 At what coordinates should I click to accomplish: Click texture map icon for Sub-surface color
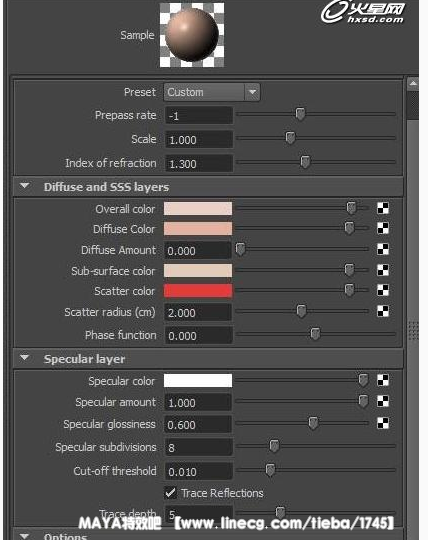coord(383,270)
